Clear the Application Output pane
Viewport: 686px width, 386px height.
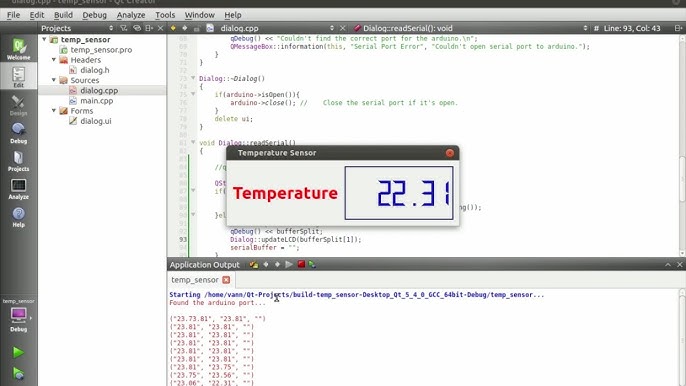coord(253,264)
